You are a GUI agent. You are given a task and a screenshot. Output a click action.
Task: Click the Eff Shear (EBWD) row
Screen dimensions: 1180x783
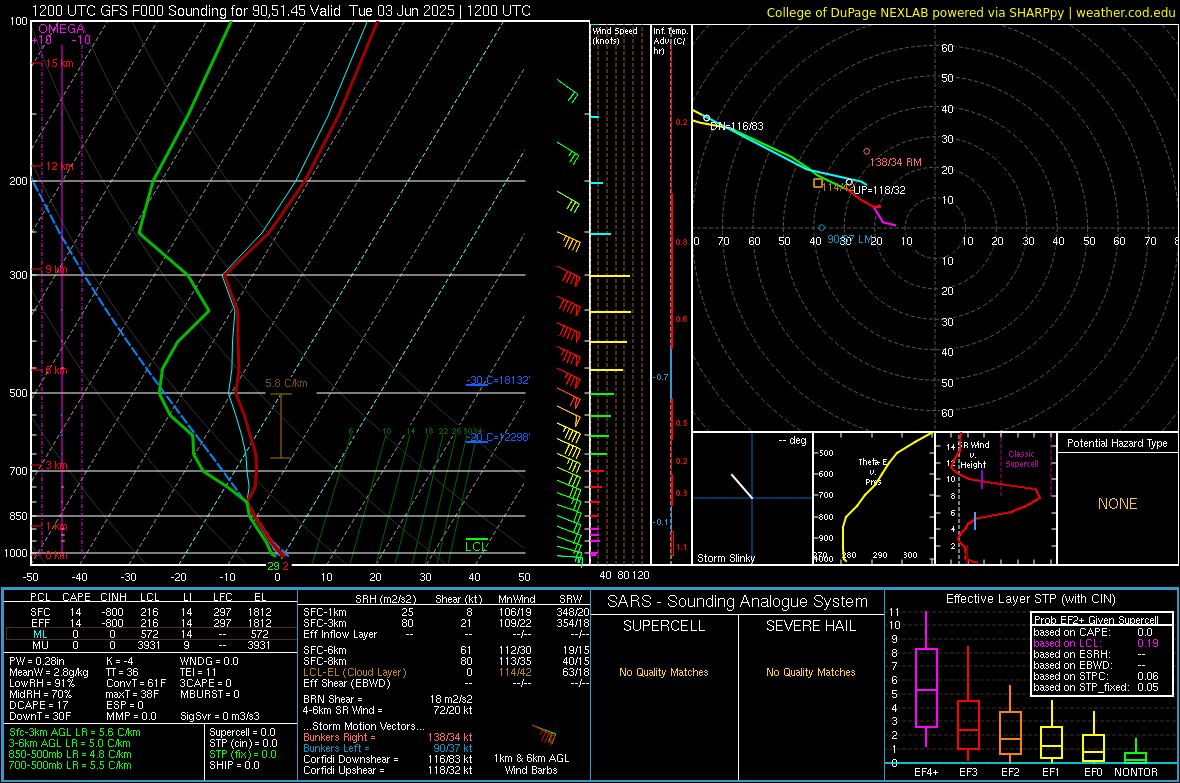click(x=446, y=683)
